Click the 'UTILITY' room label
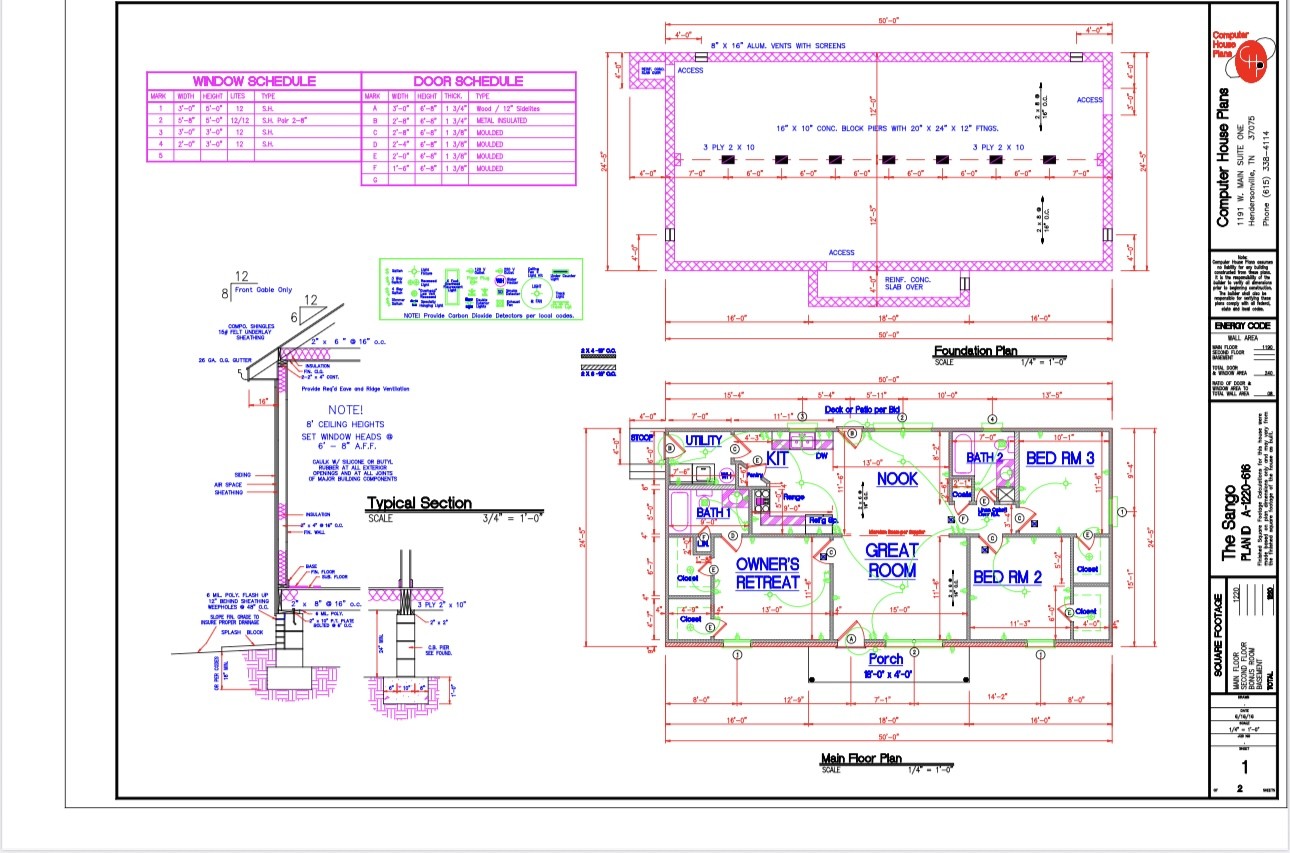The height and width of the screenshot is (853, 1290). 704,441
